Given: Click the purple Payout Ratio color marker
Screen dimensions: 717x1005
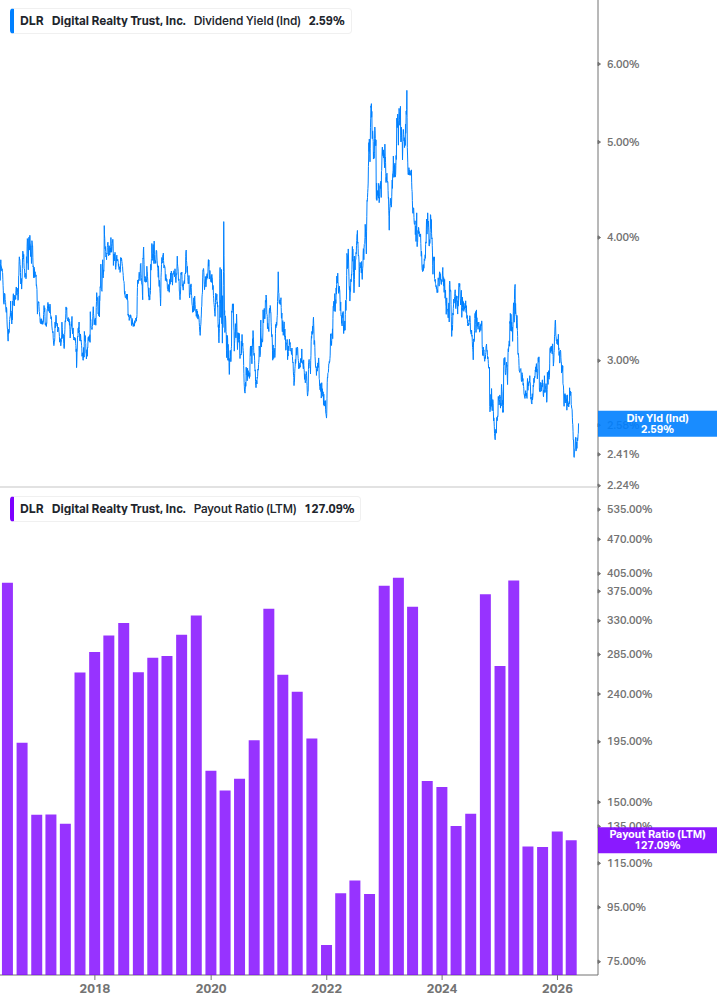Looking at the screenshot, I should point(12,509).
